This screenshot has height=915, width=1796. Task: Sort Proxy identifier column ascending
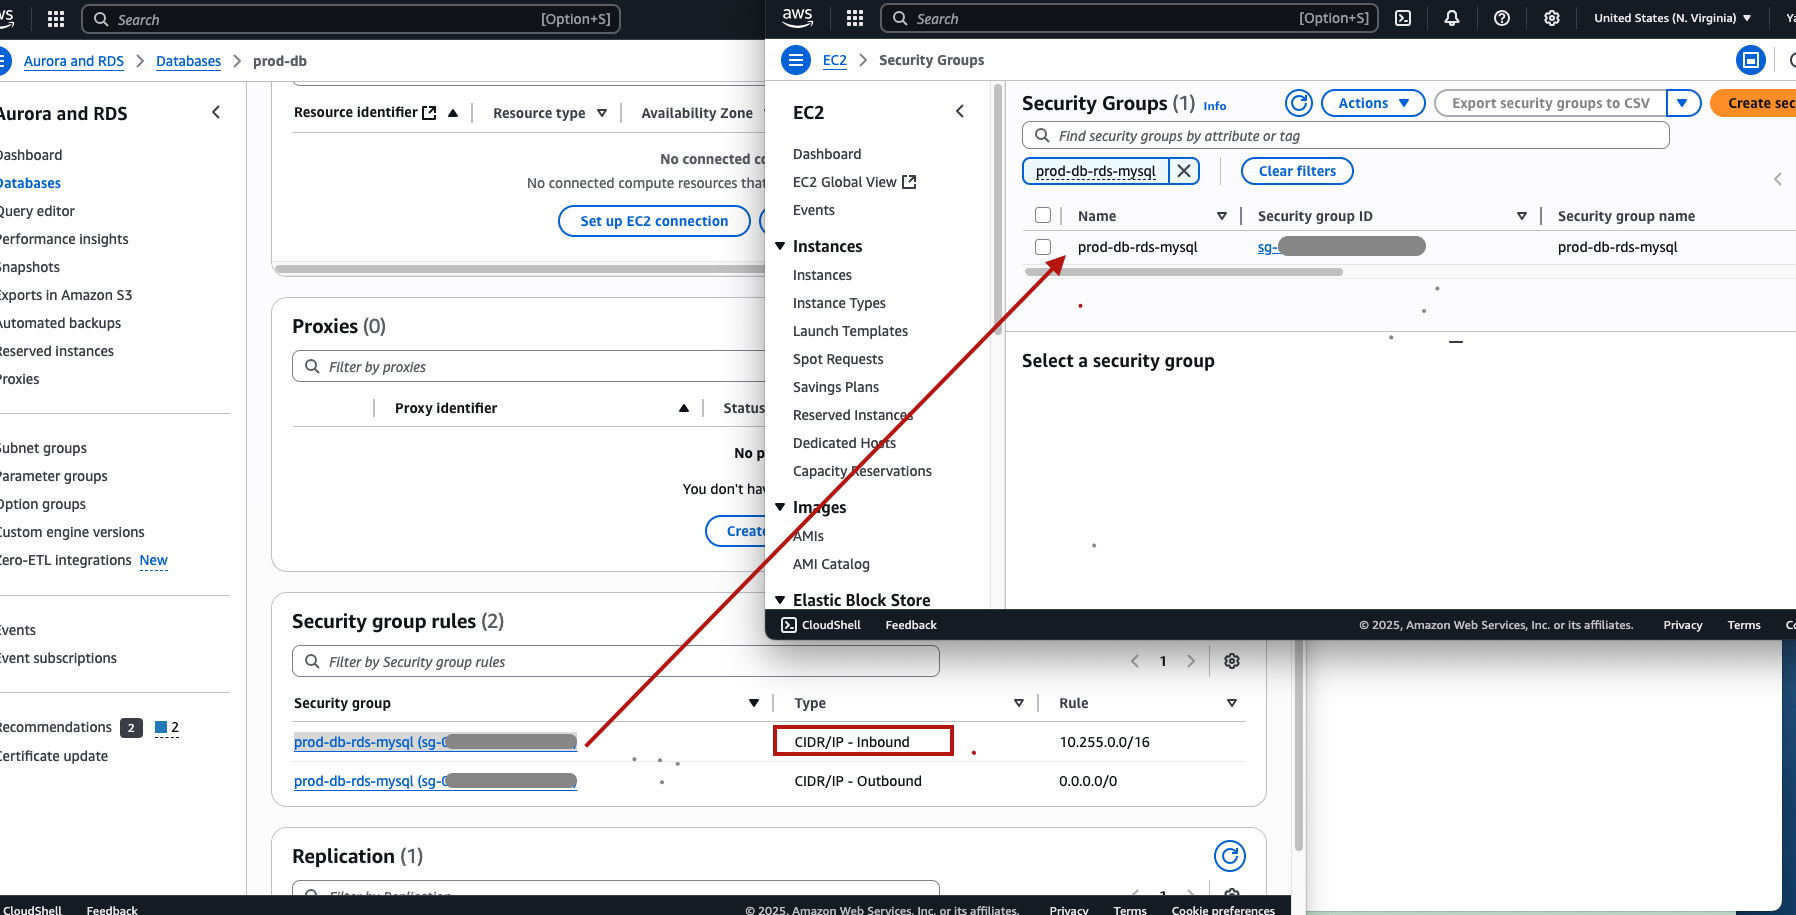pyautogui.click(x=684, y=408)
